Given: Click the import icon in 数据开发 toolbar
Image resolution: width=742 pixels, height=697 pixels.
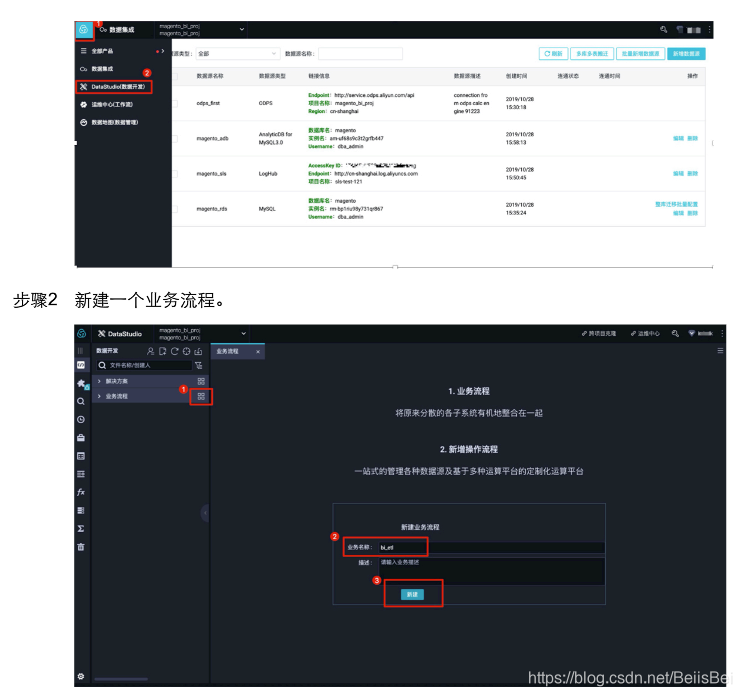Looking at the screenshot, I should point(198,351).
